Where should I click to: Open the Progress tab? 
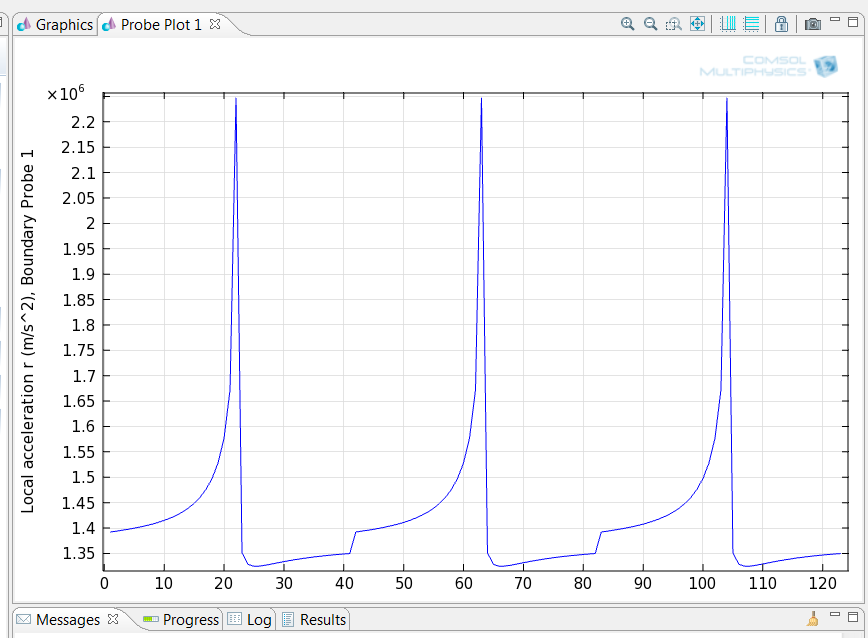(180, 620)
